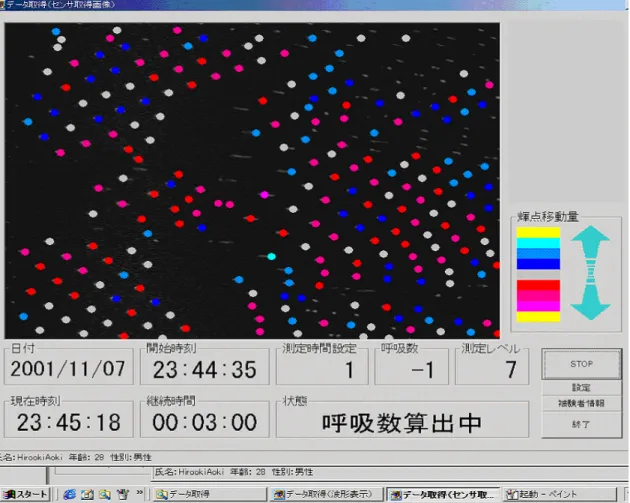
Task: Click the STOP button
Action: [581, 364]
